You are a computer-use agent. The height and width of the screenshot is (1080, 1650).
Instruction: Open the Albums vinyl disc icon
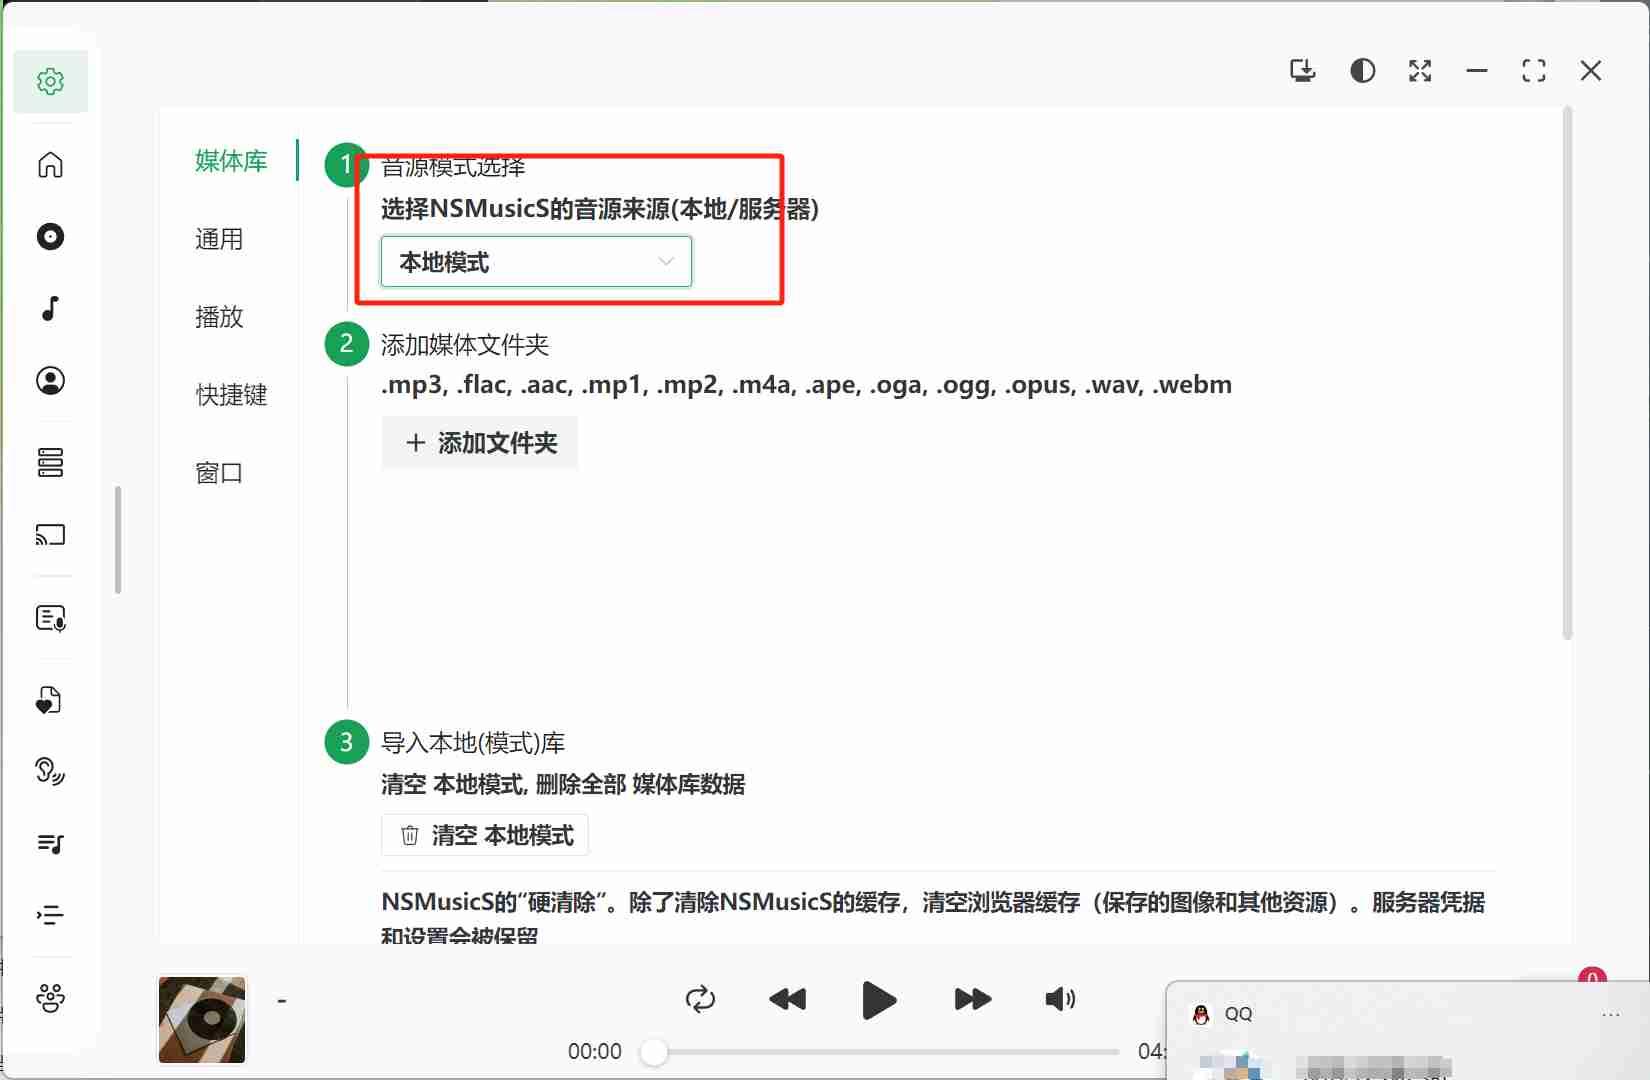click(50, 237)
